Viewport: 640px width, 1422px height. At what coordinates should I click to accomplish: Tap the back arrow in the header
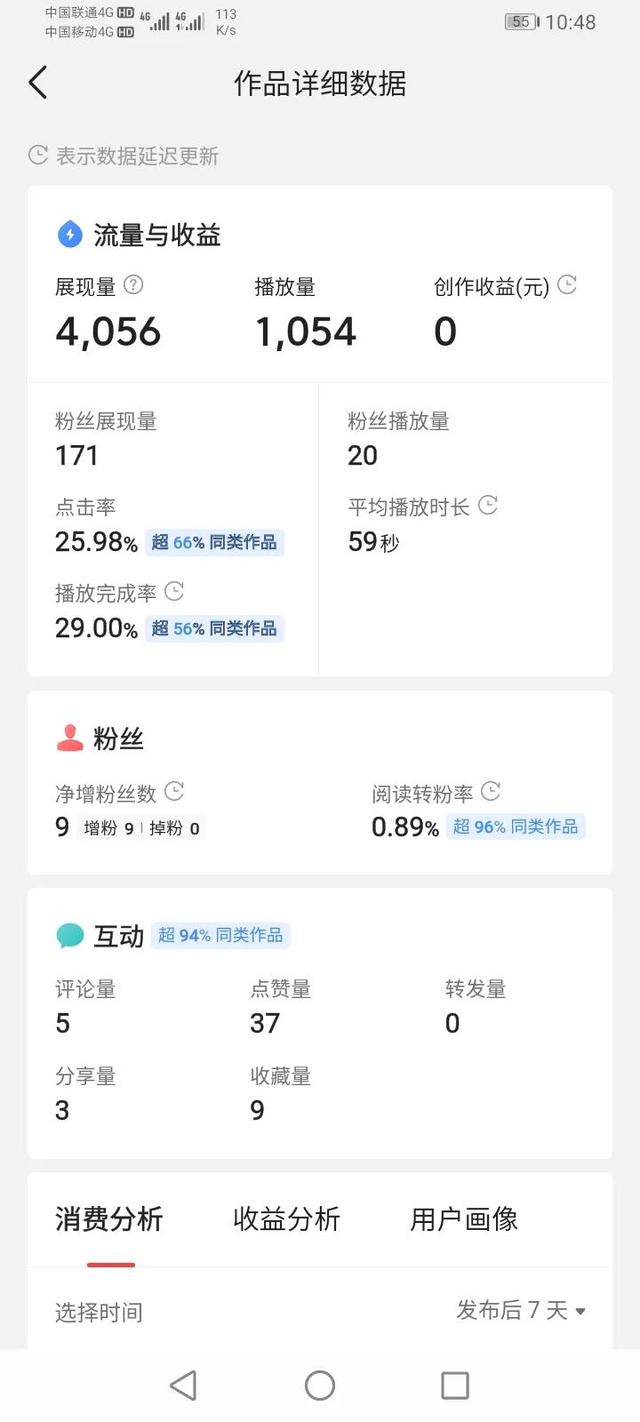pos(38,83)
